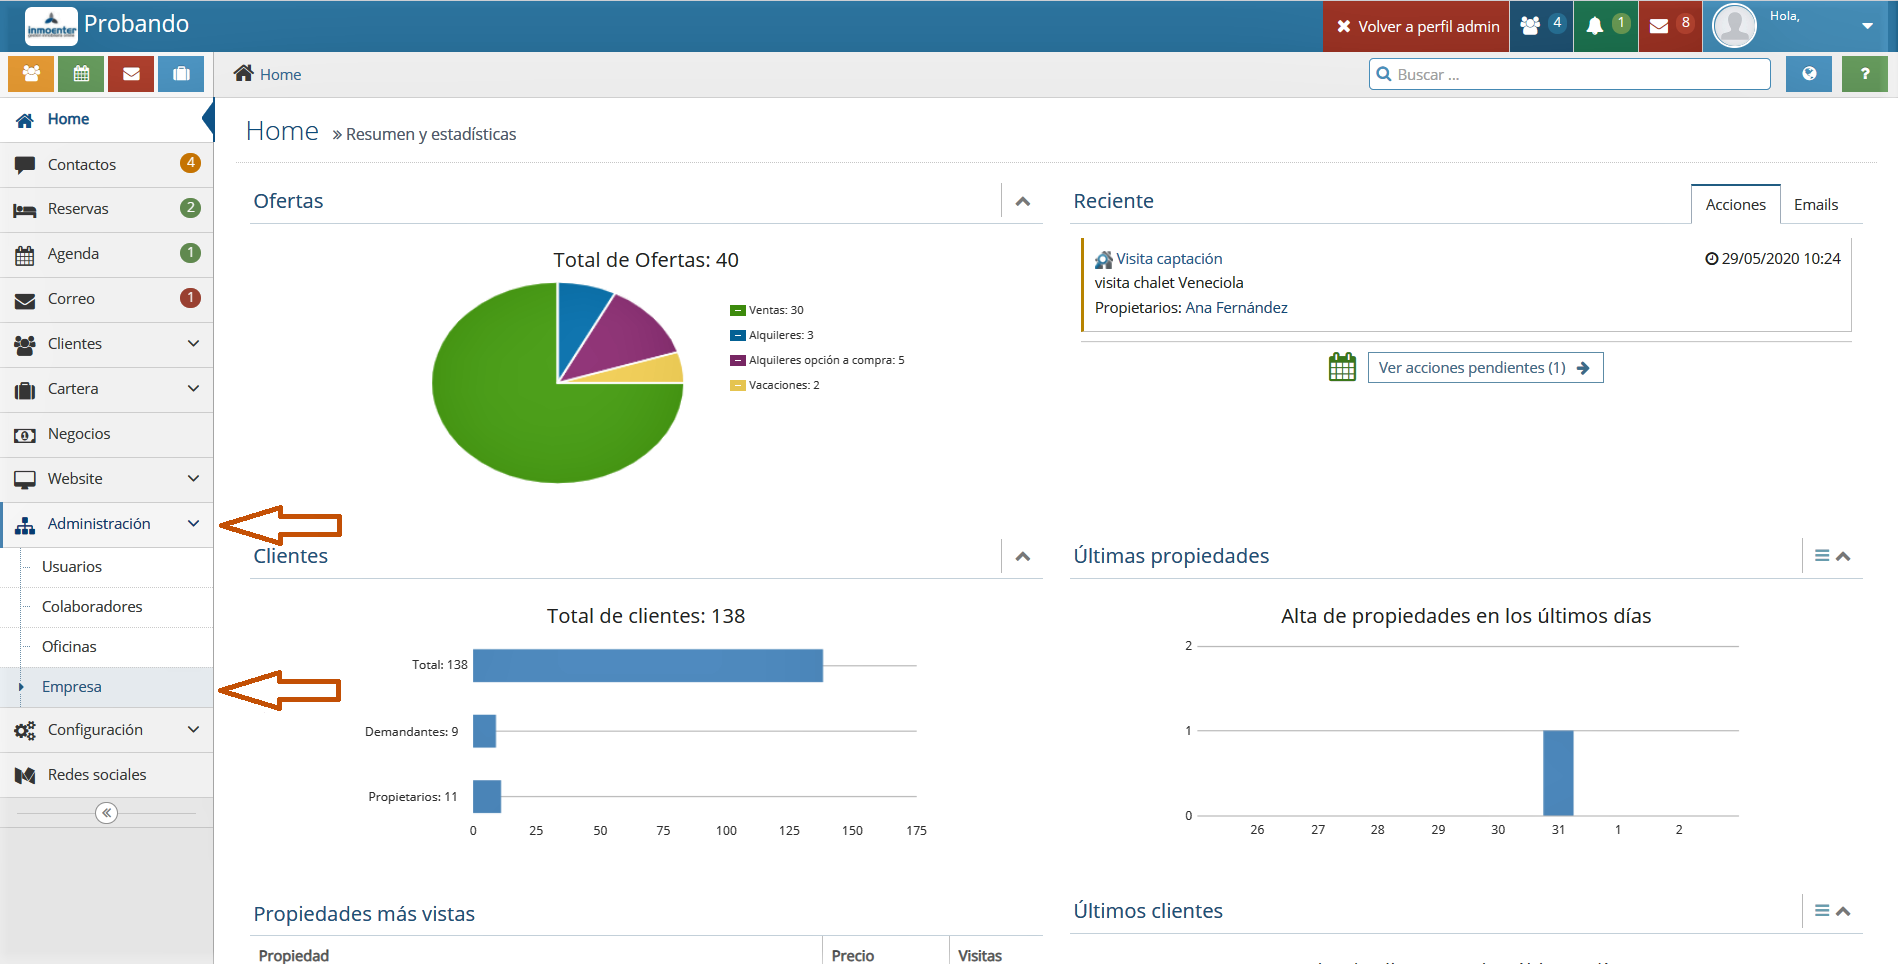
Task: Toggle Ventas legend entry in pie chart
Action: (x=767, y=310)
